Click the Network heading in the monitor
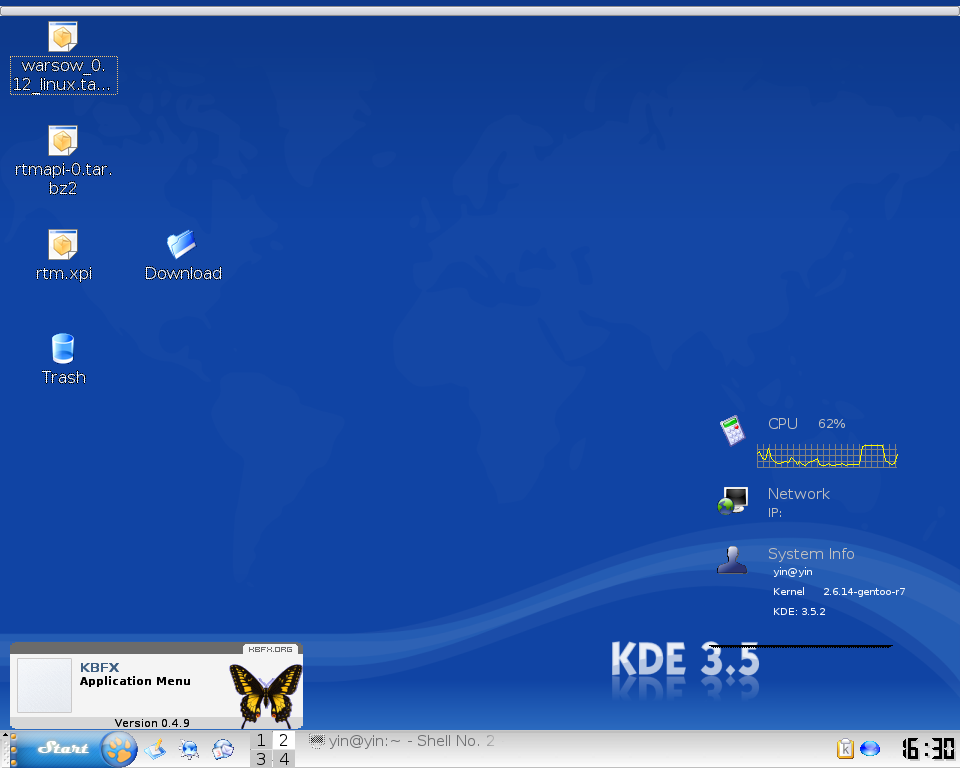This screenshot has height=768, width=960. tap(798, 494)
